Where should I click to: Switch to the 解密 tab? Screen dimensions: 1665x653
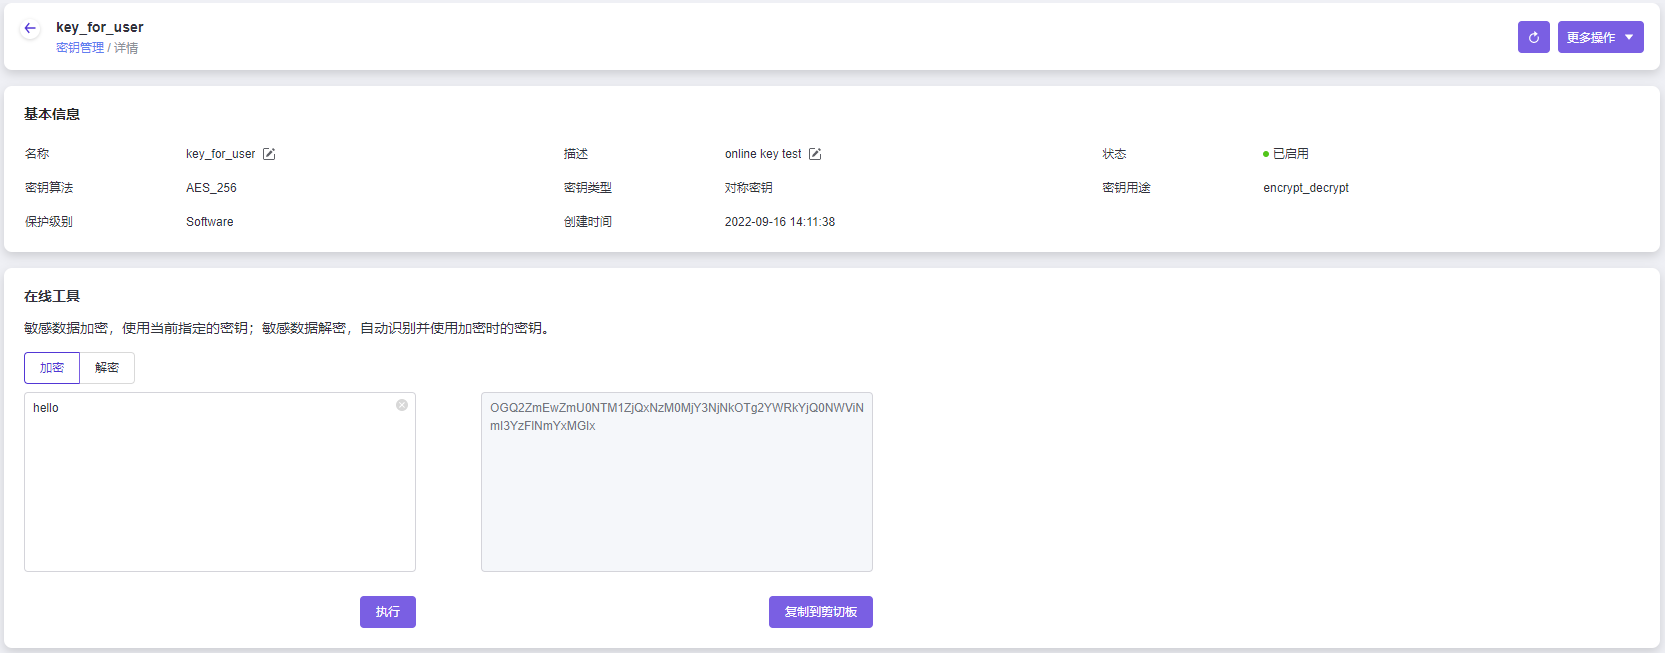click(107, 368)
